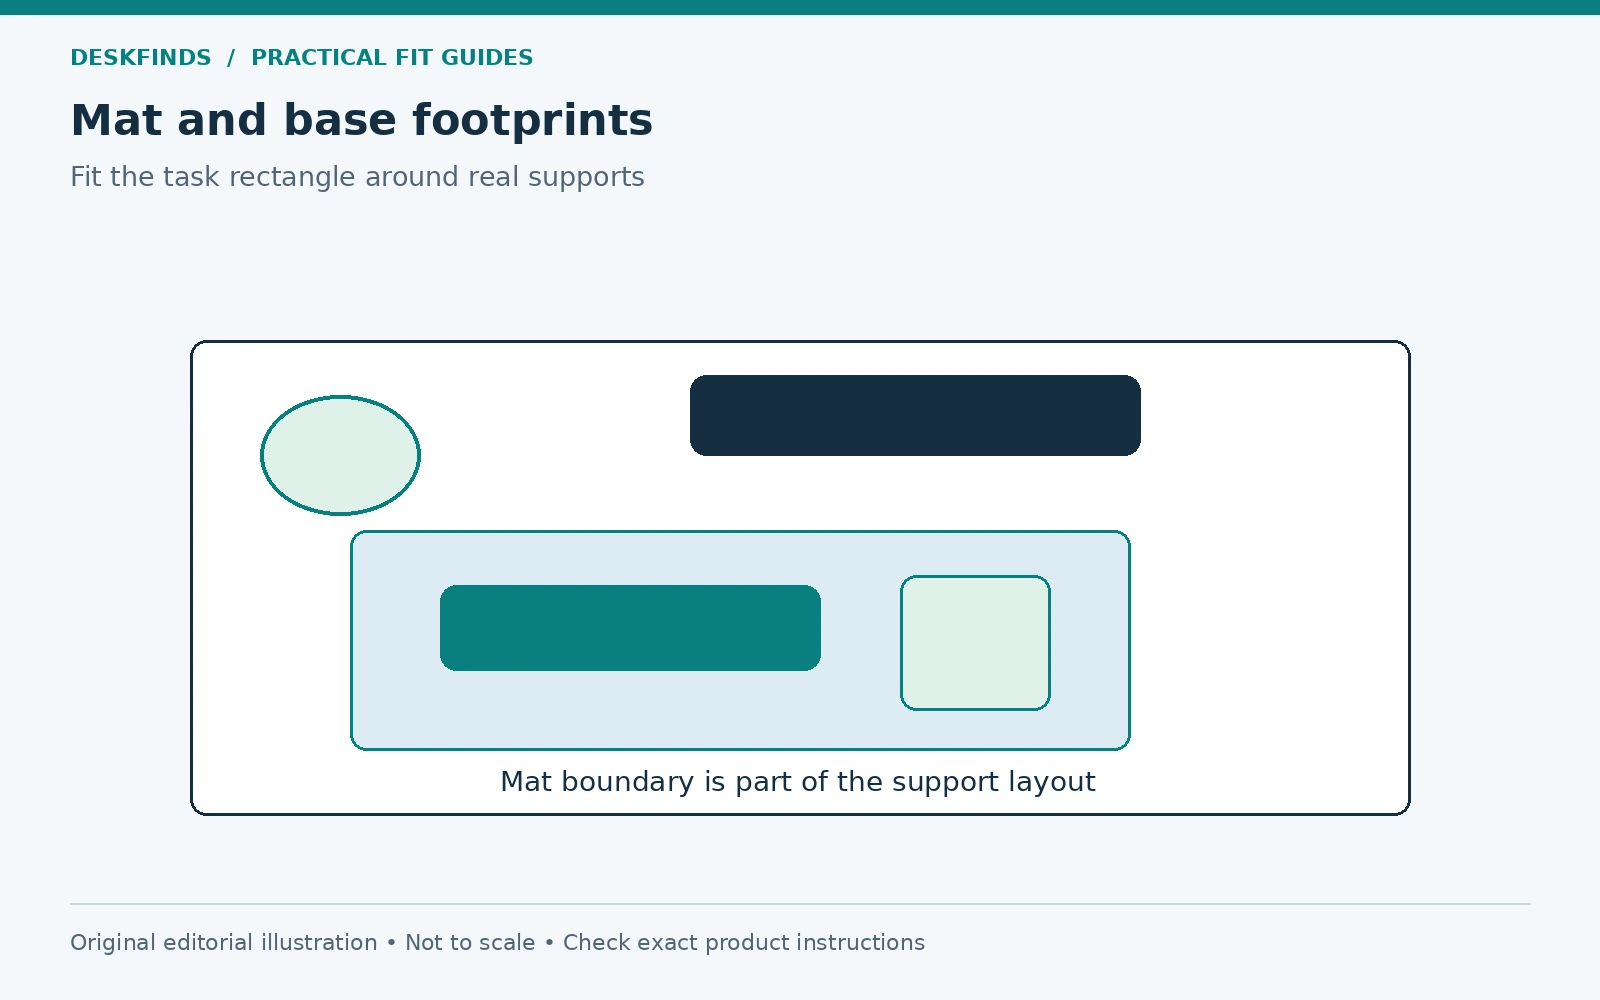
Task: Click the footer note 'Original editorial illustration • Not to scale'
Action: click(x=302, y=943)
